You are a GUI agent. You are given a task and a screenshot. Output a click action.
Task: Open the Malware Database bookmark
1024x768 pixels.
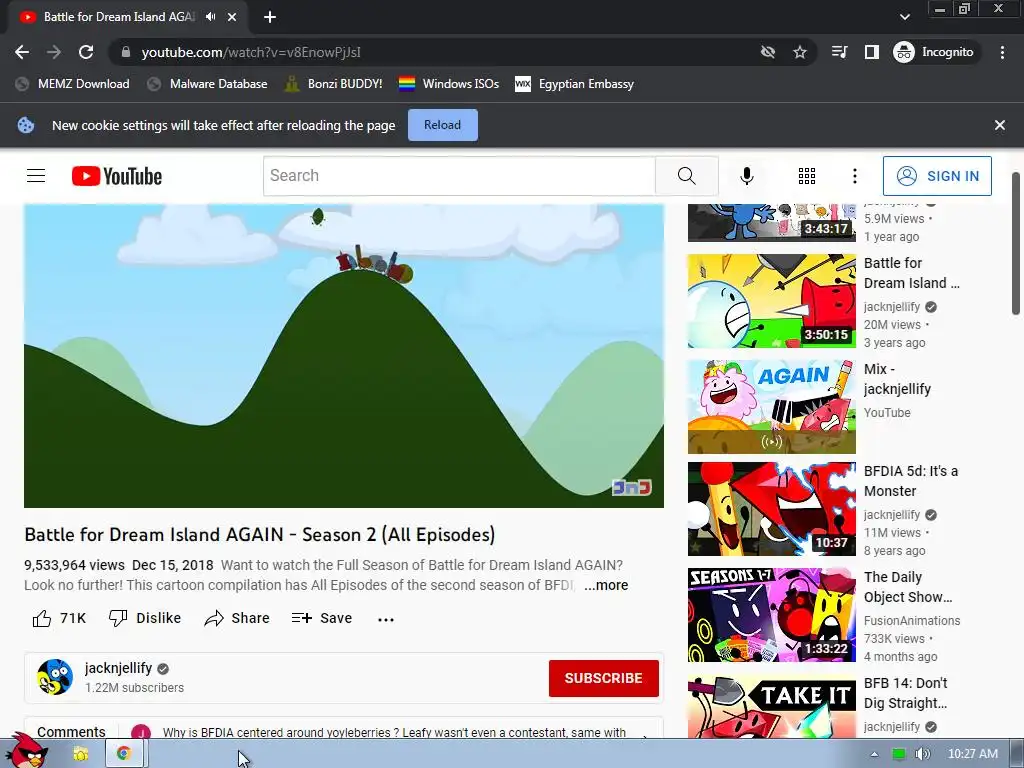[x=208, y=84]
